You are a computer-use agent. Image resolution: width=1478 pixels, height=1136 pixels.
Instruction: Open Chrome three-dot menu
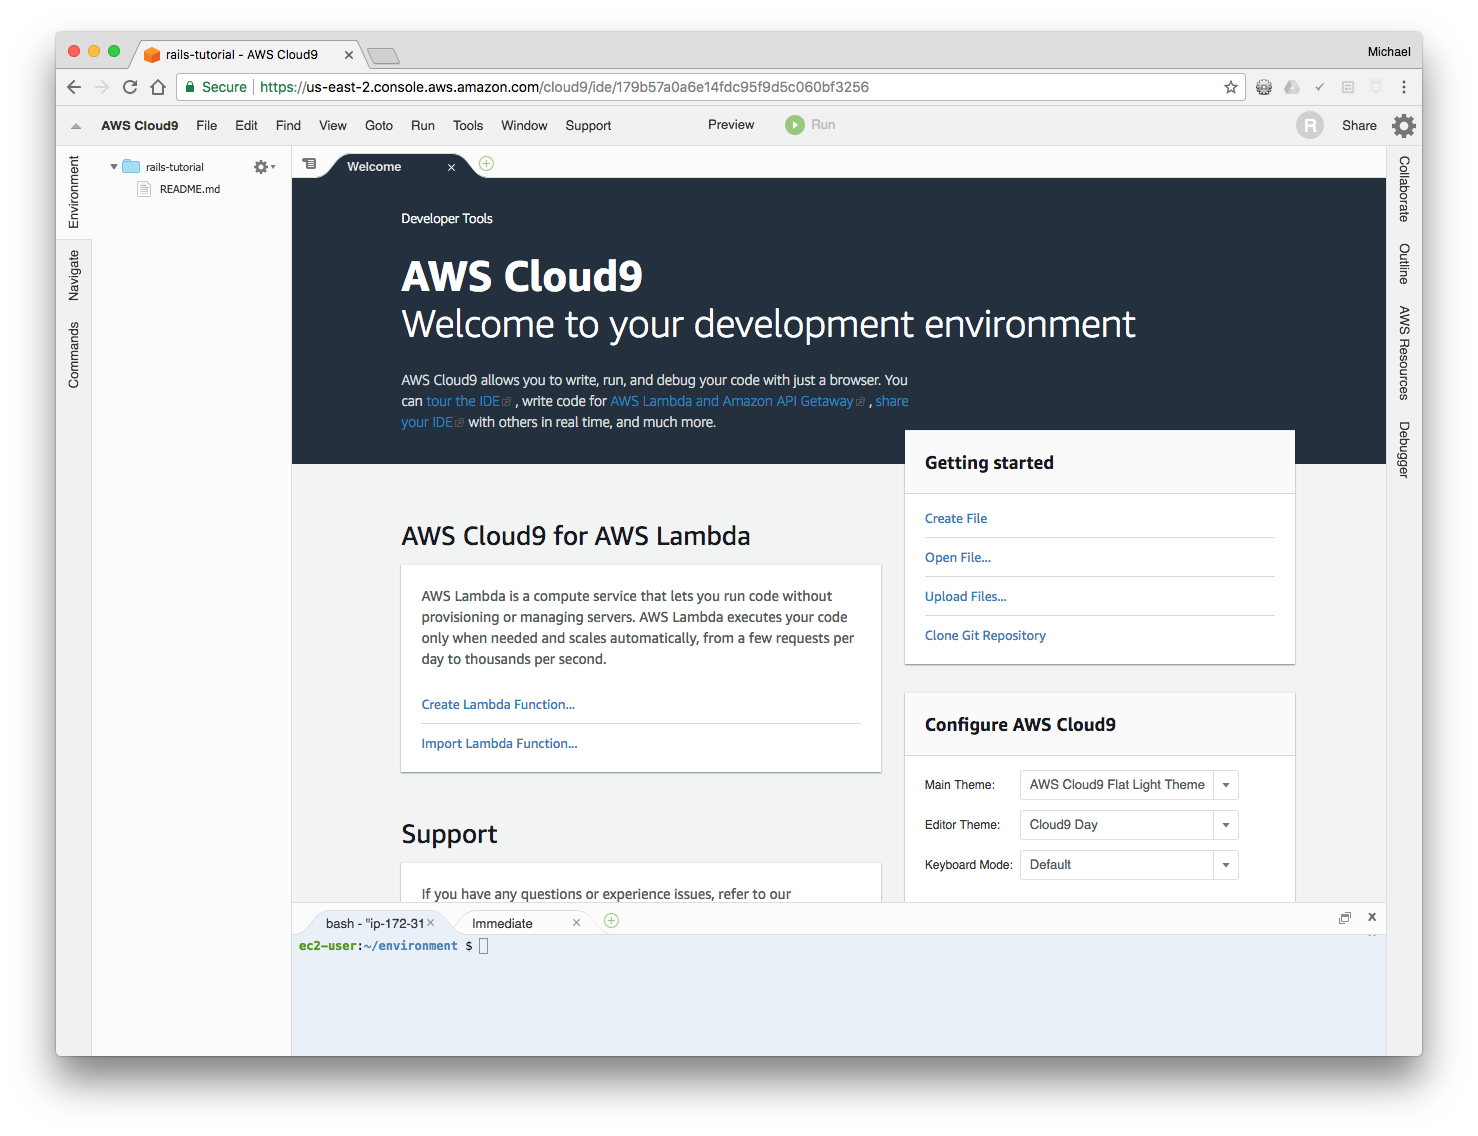(x=1404, y=87)
